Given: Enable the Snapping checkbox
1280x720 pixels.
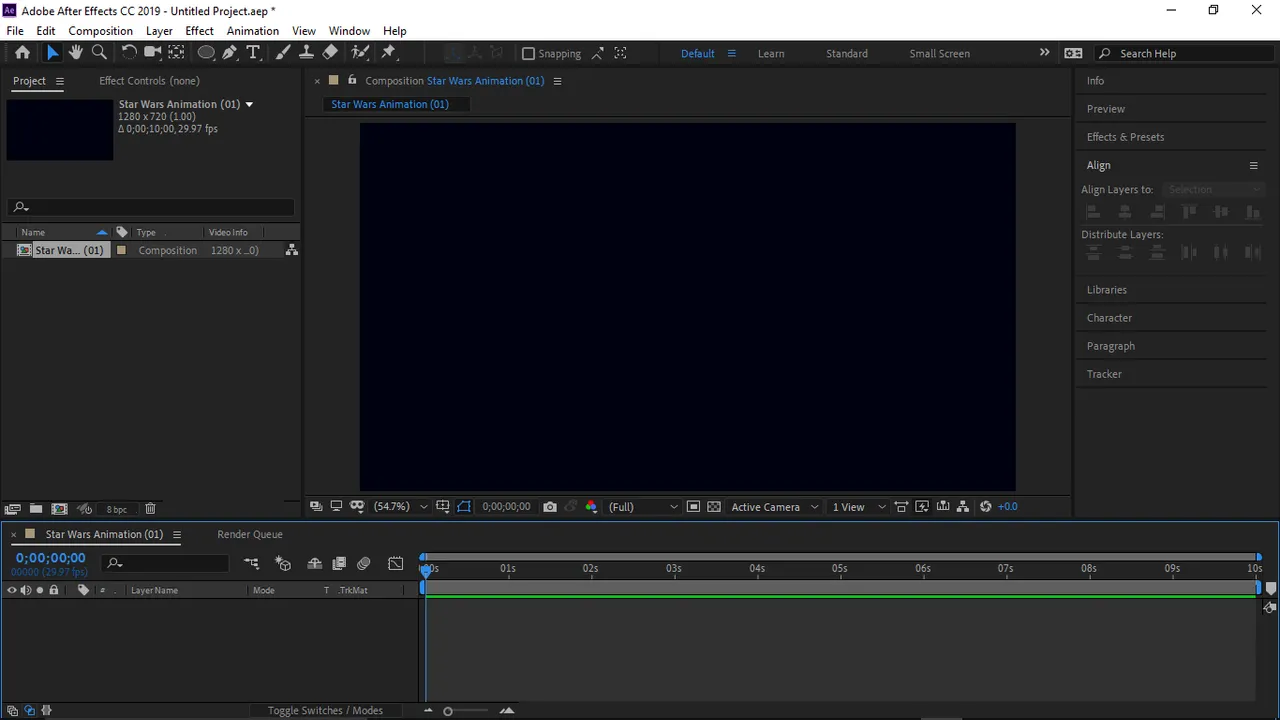Looking at the screenshot, I should [x=529, y=54].
